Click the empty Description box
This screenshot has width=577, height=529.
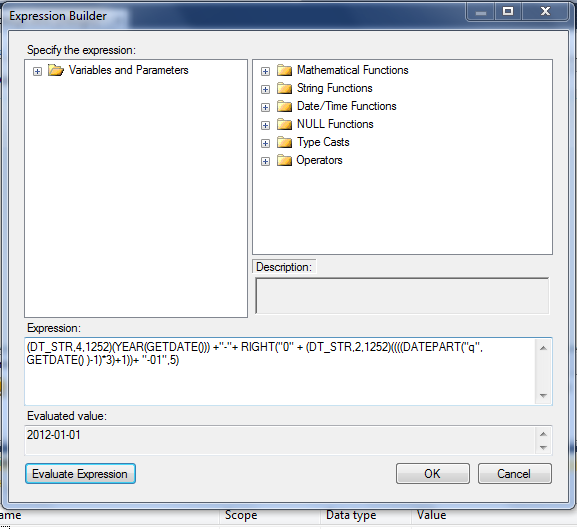[402, 296]
